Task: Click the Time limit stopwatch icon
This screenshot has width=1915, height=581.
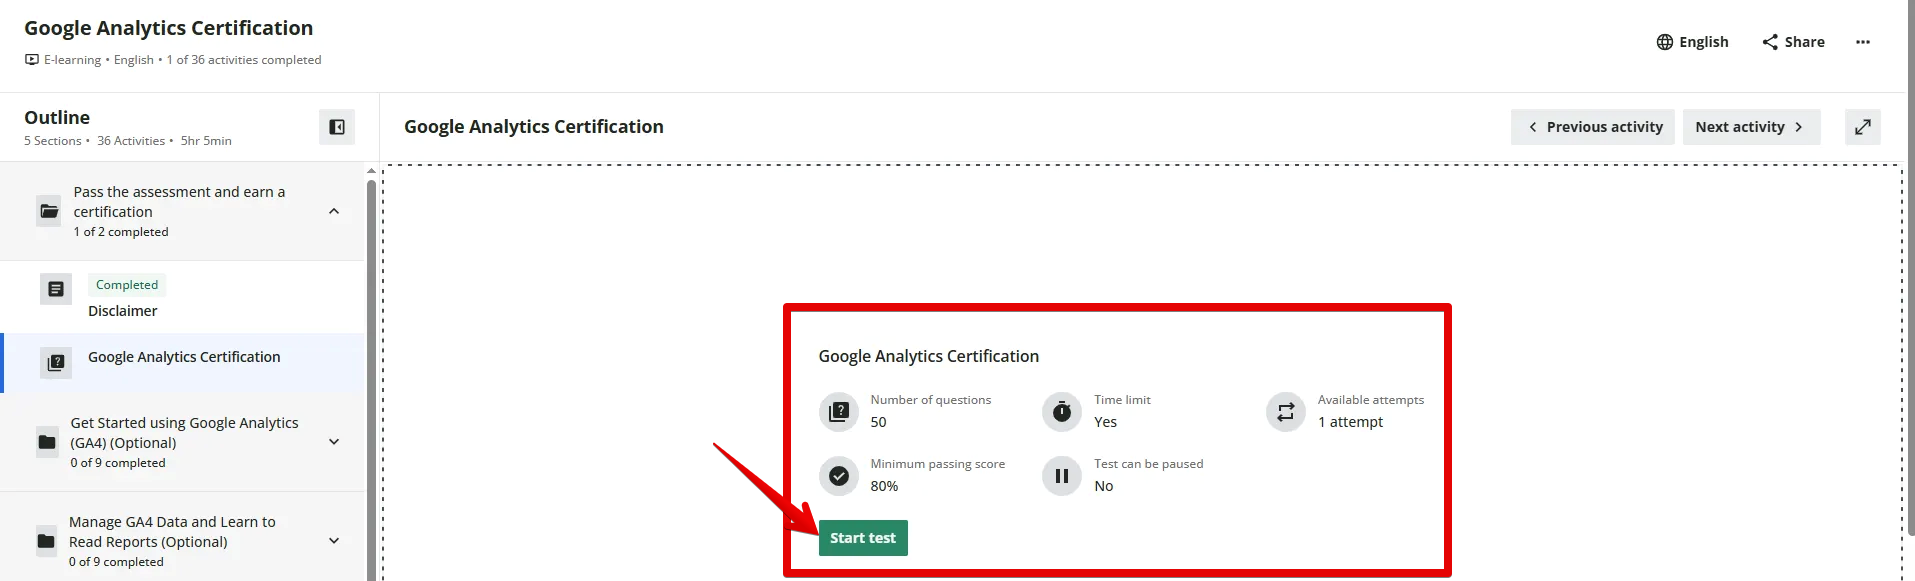Action: [1062, 411]
